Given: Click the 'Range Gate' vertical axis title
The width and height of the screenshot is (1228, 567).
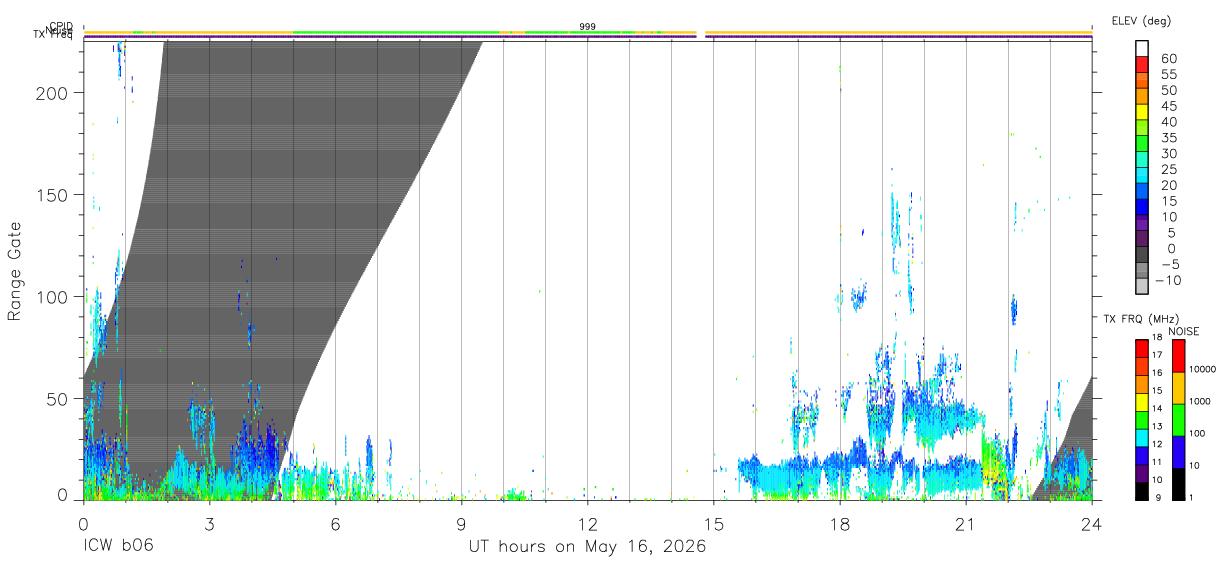Looking at the screenshot, I should coord(15,271).
